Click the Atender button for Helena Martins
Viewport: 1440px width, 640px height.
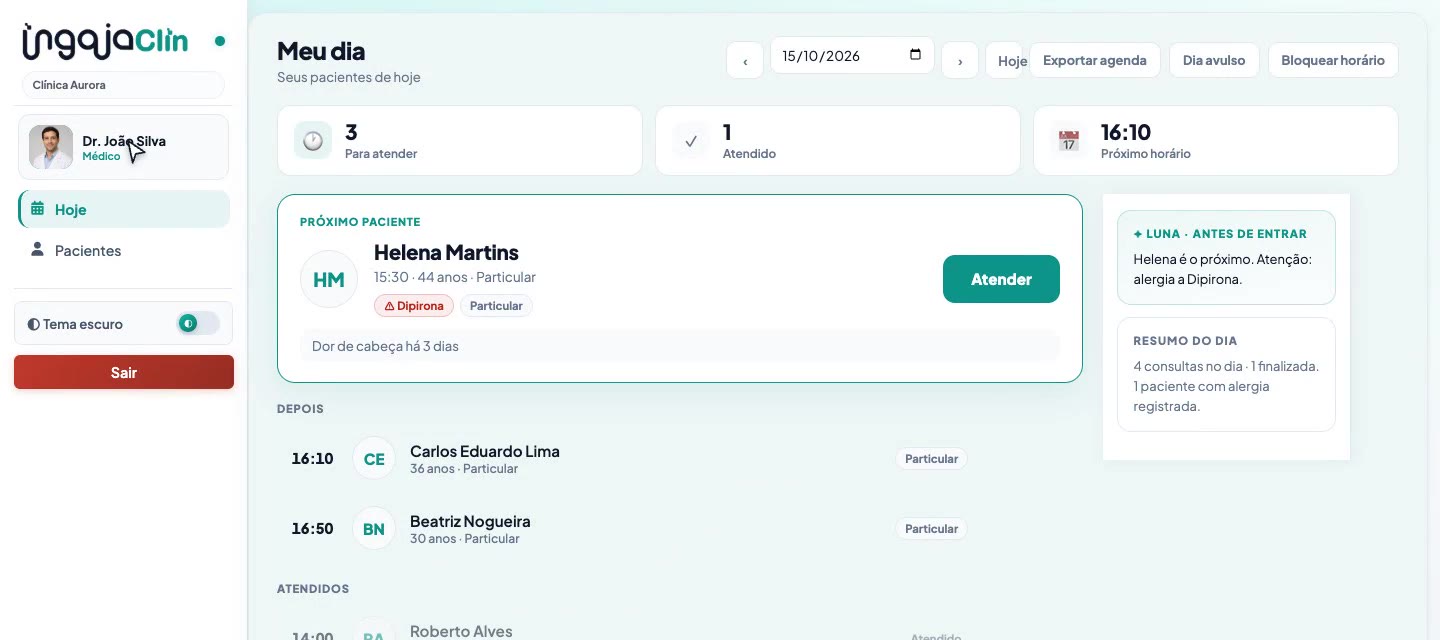[x=1001, y=279]
